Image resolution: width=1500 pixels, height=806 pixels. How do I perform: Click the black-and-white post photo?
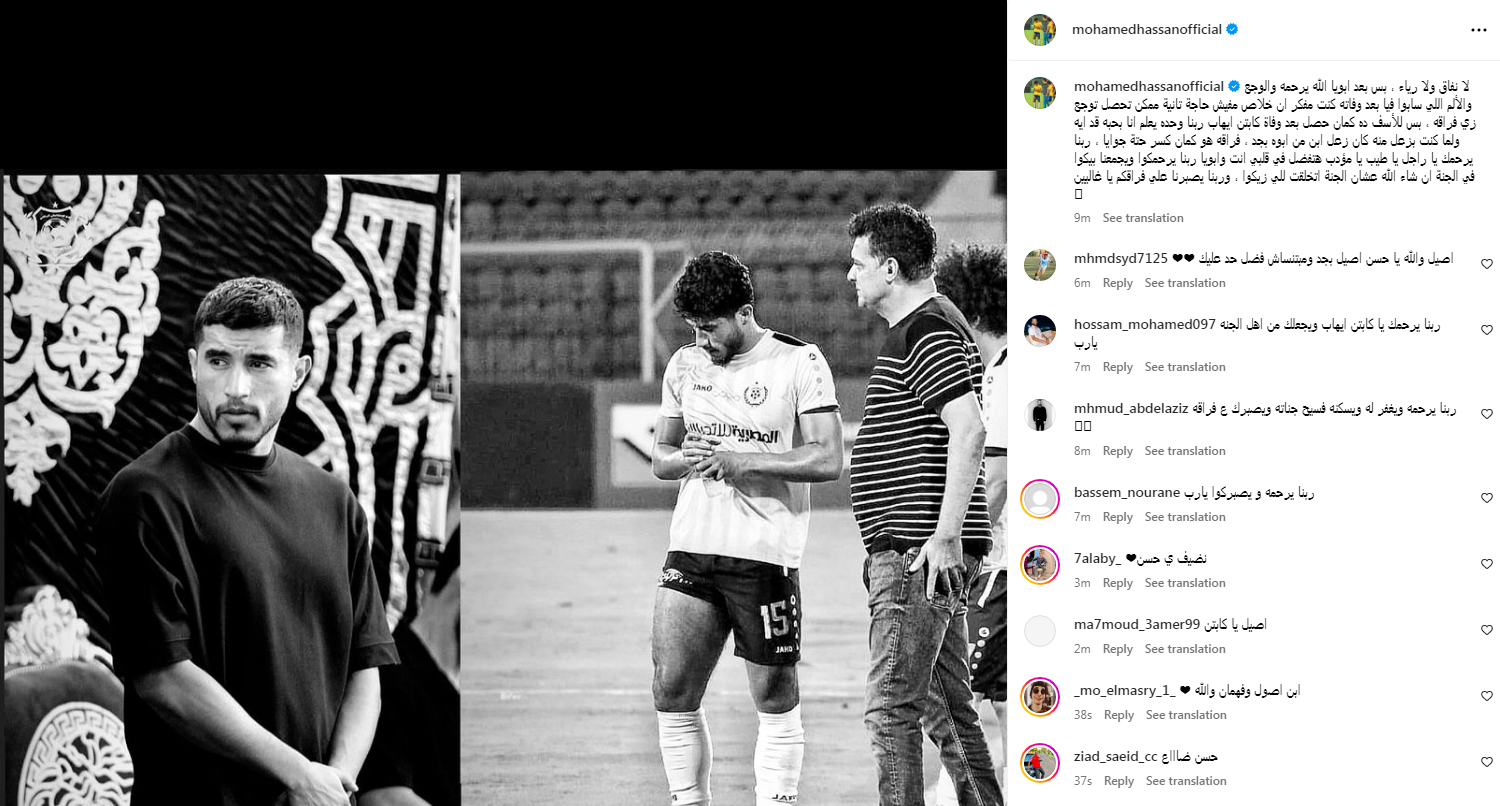503,490
